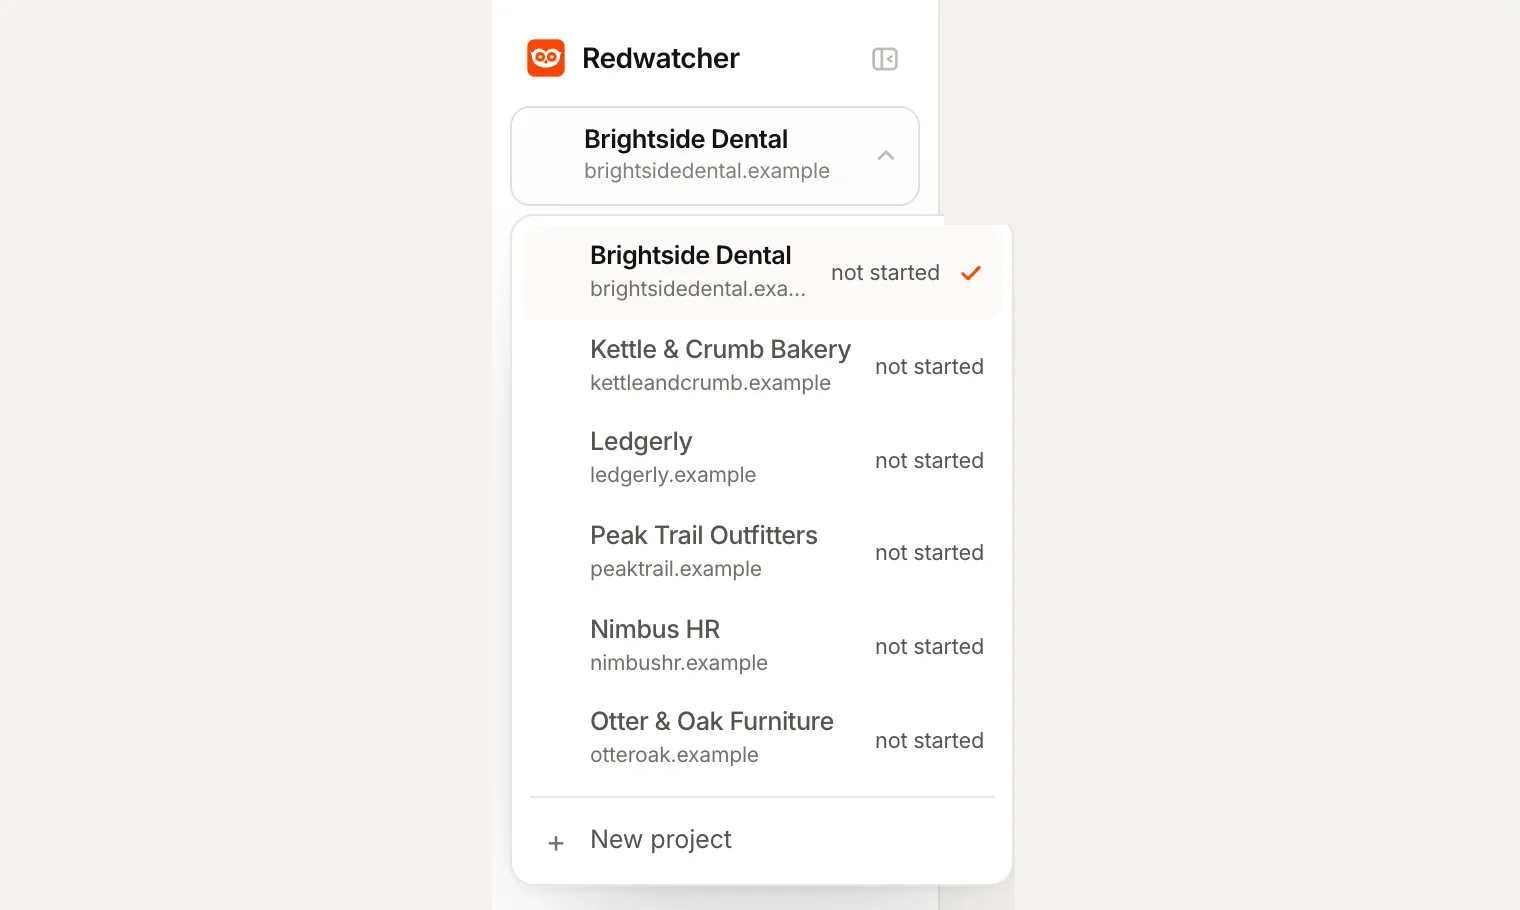Click the plus icon beside New project
Viewport: 1520px width, 910px height.
[x=556, y=843]
